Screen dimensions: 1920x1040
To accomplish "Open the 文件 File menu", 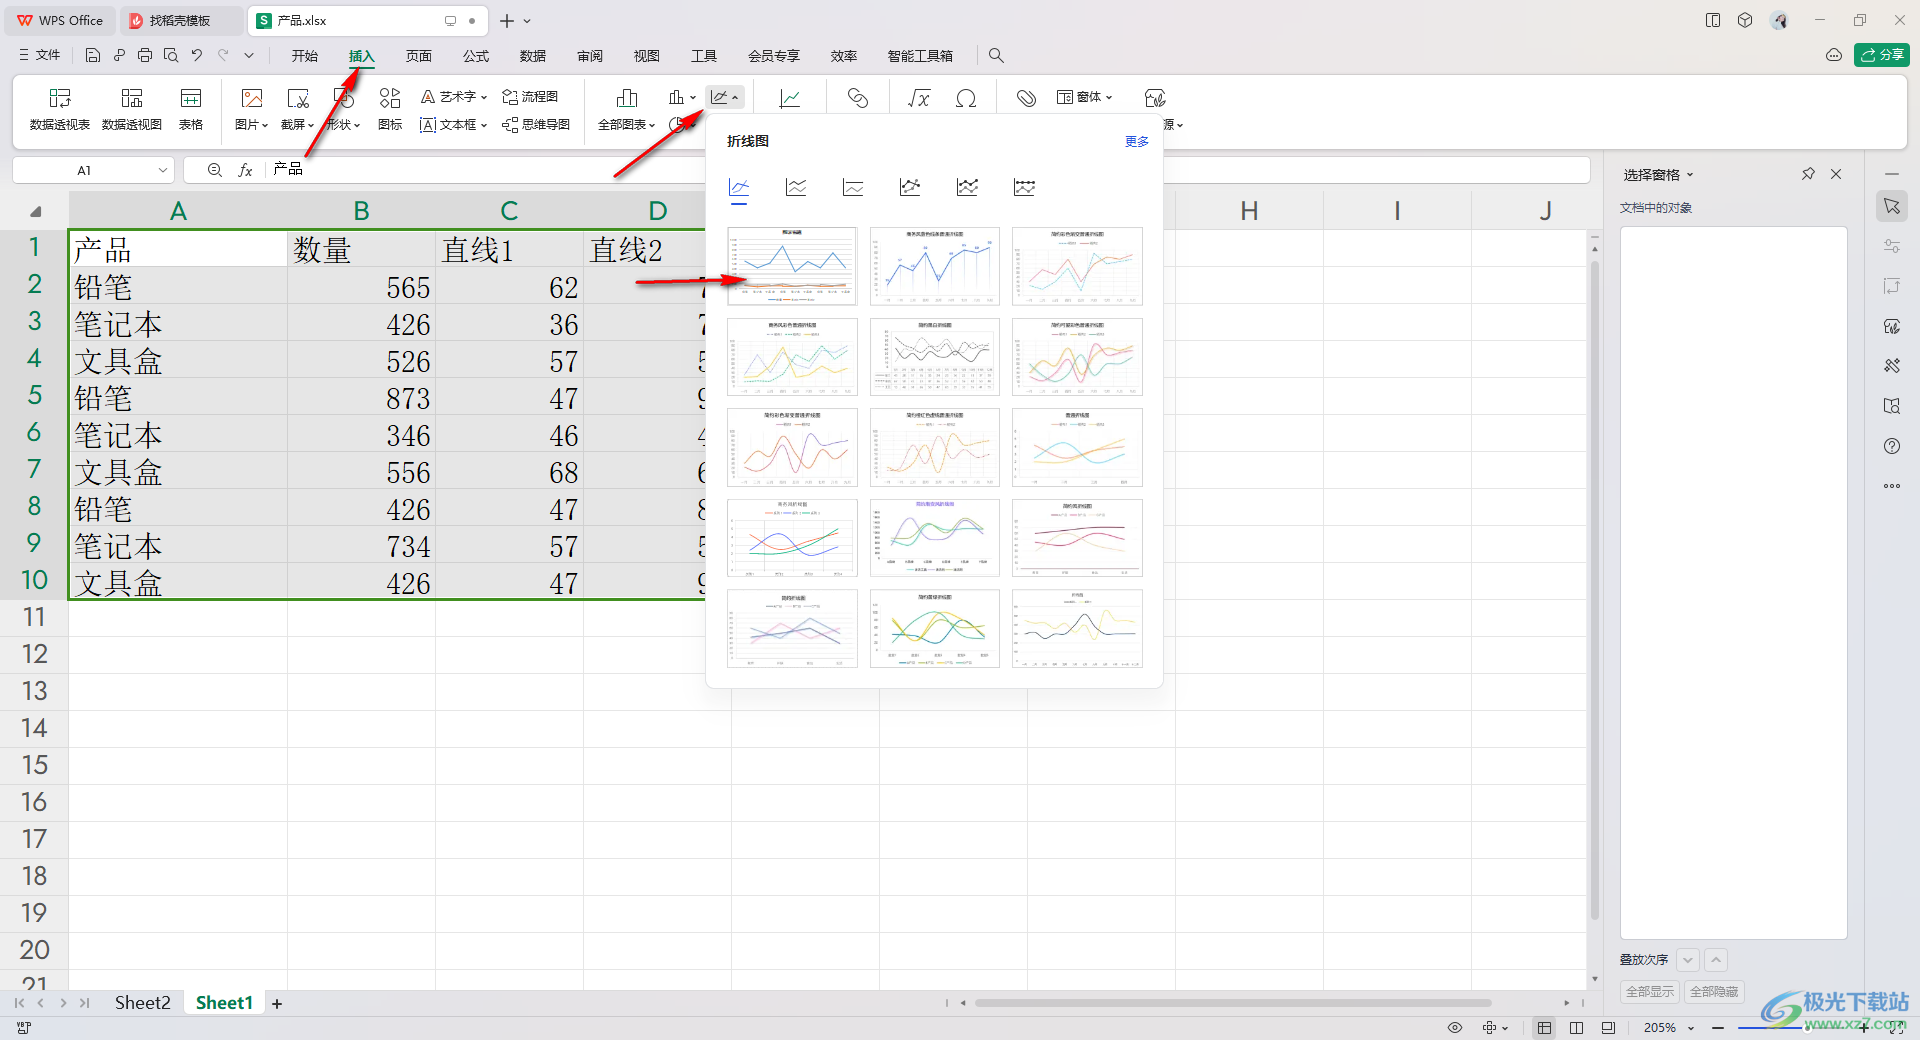I will (x=40, y=55).
